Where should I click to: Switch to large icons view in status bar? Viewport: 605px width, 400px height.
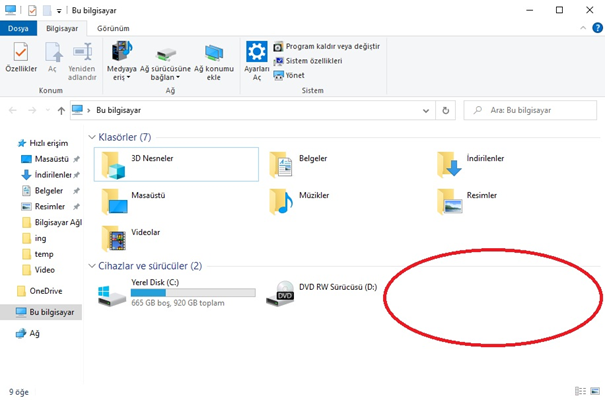point(595,391)
